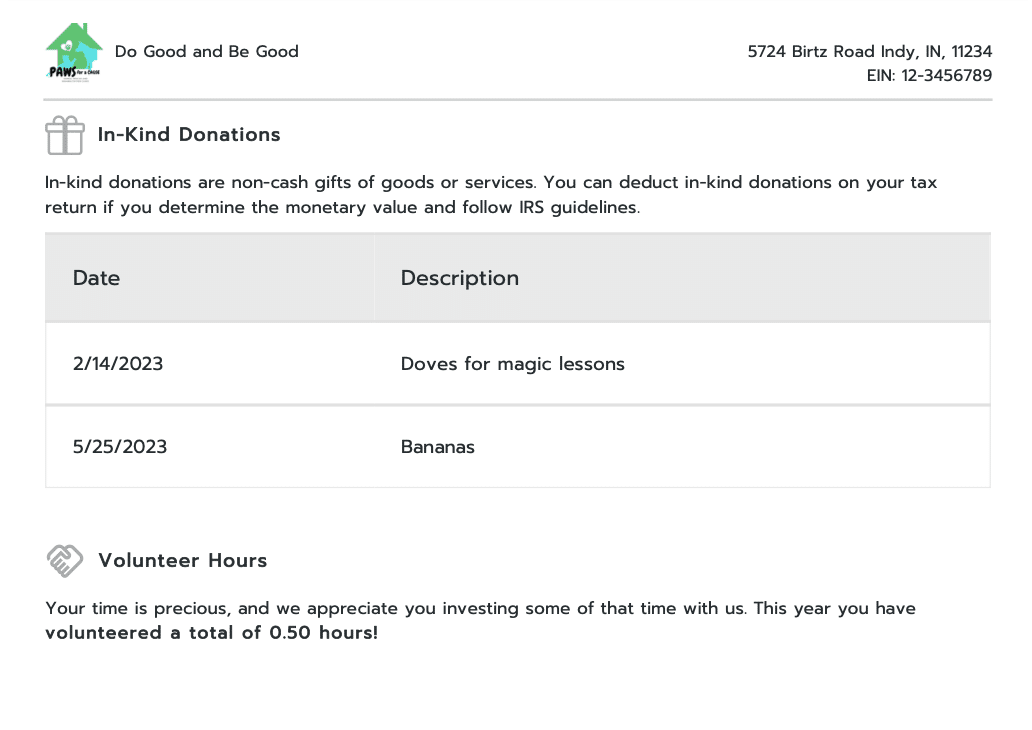This screenshot has height=730, width=1032.
Task: Click the handshake Volunteer Hours icon
Action: coord(64,560)
